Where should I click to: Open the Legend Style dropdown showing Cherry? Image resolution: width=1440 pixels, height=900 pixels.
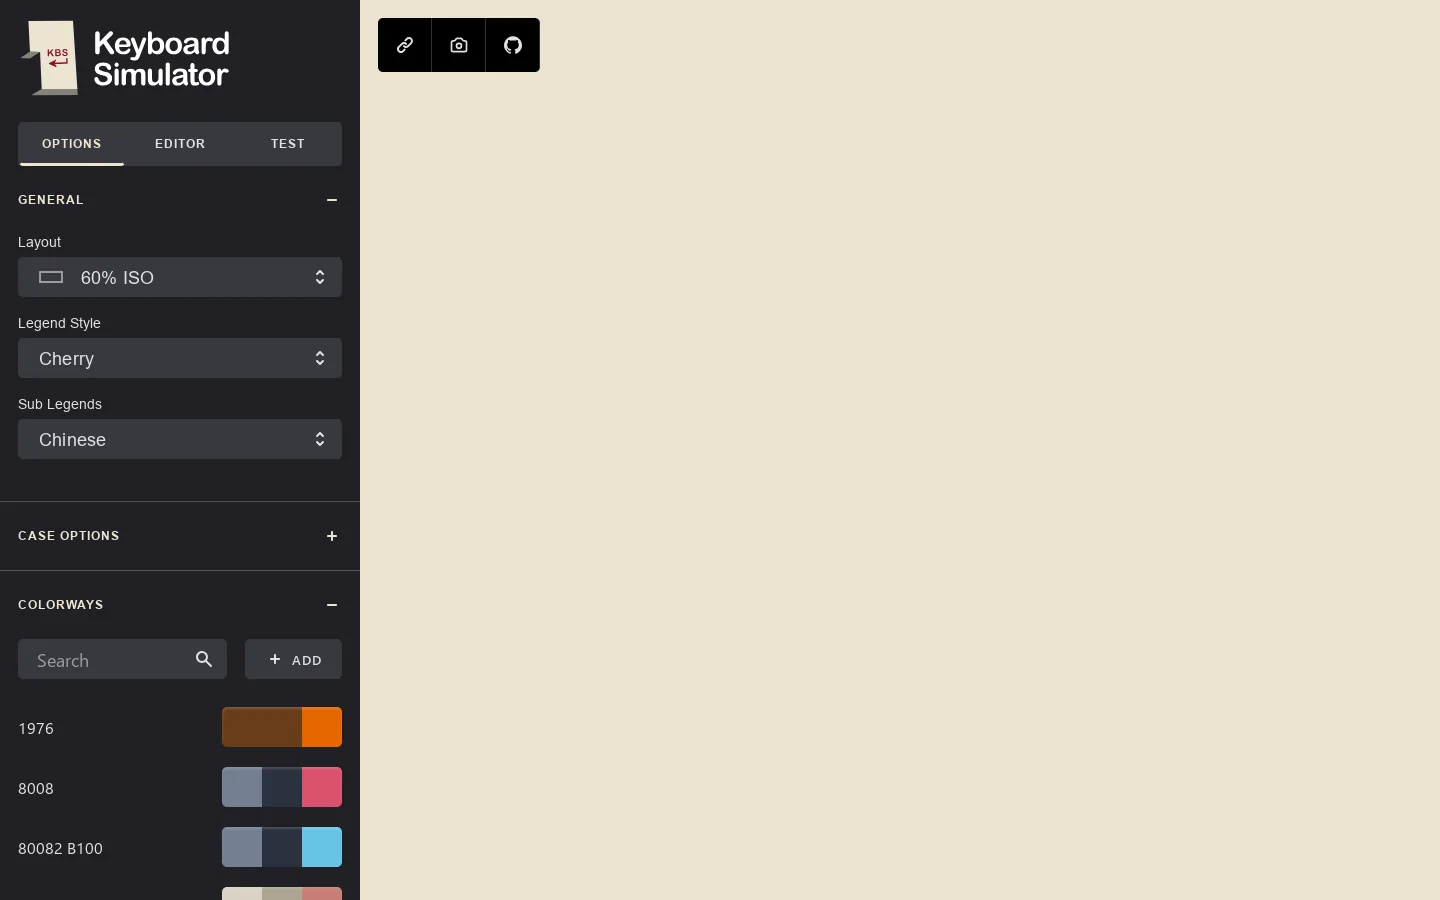click(x=180, y=358)
